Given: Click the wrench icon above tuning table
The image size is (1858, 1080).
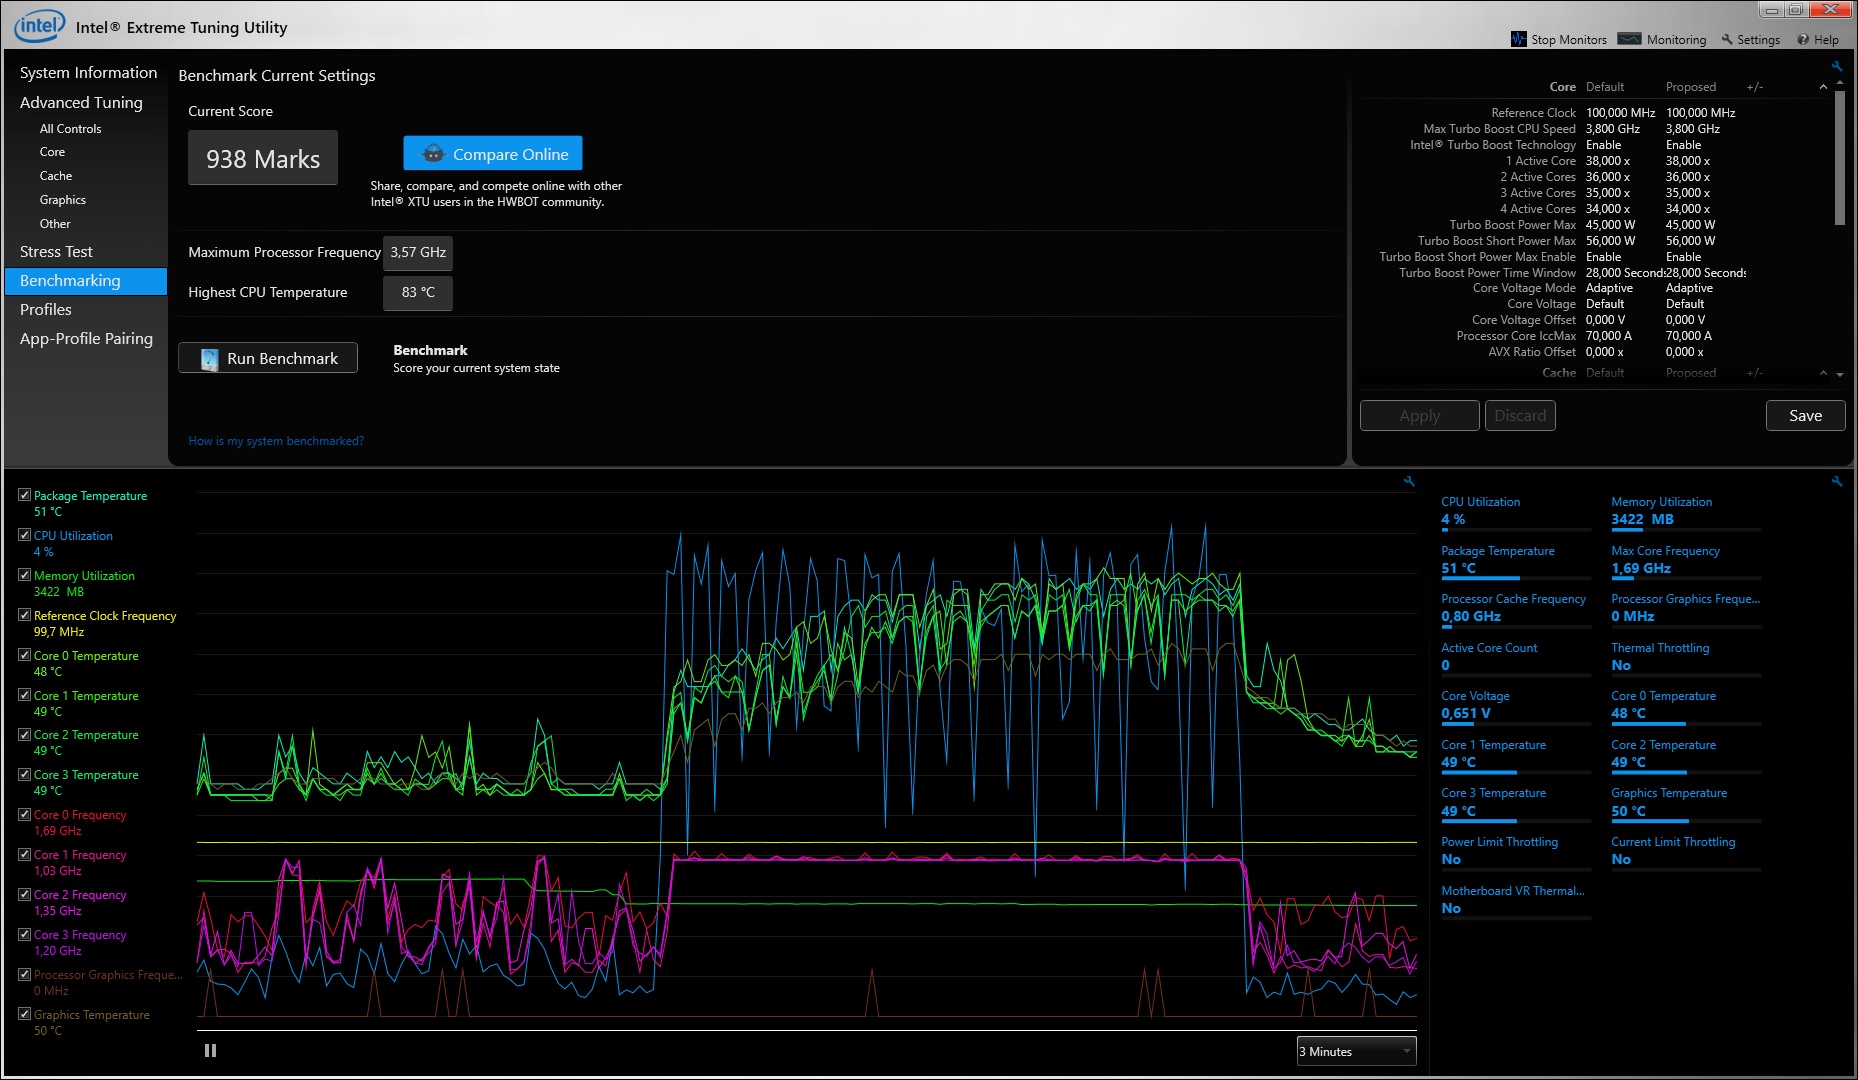Looking at the screenshot, I should 1837,67.
